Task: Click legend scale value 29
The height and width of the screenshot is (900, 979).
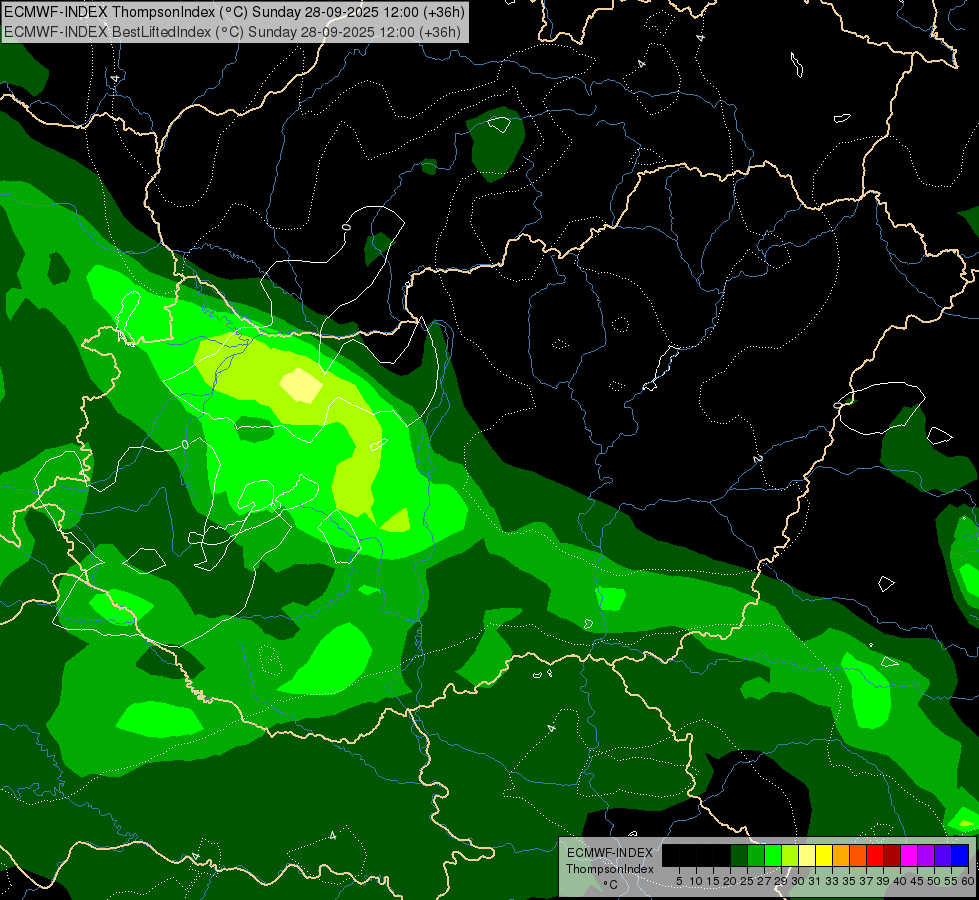Action: [x=780, y=881]
